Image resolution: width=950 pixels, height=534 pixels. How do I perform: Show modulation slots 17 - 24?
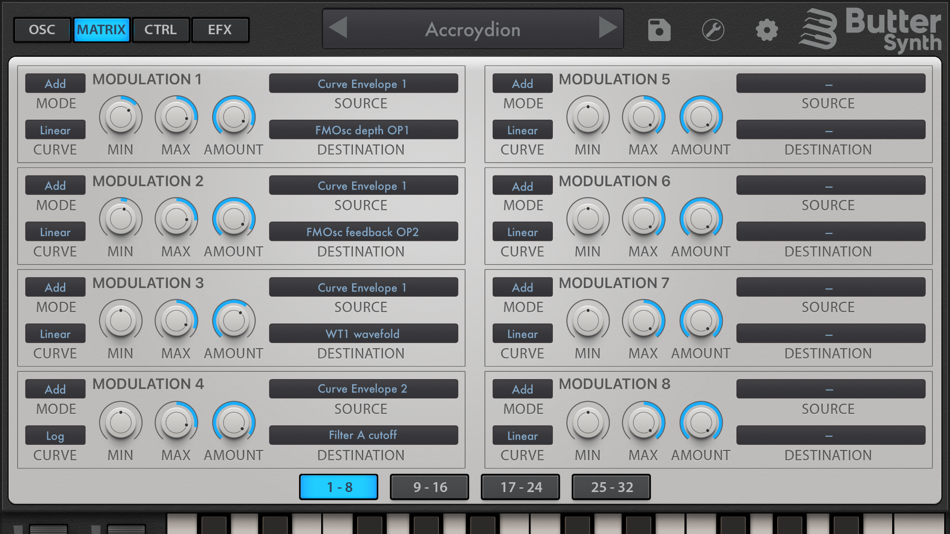point(520,487)
